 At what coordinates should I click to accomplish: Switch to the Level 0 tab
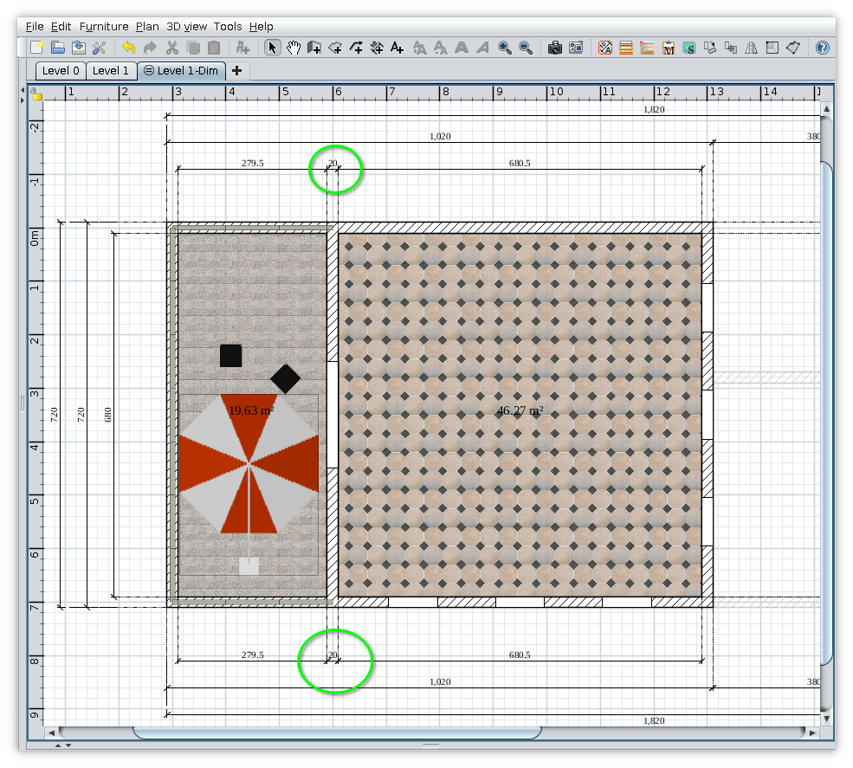click(x=60, y=71)
